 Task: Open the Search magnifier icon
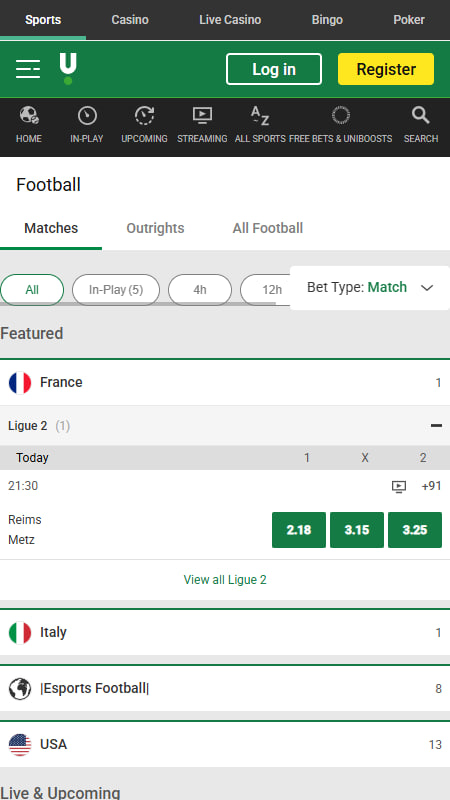click(420, 116)
